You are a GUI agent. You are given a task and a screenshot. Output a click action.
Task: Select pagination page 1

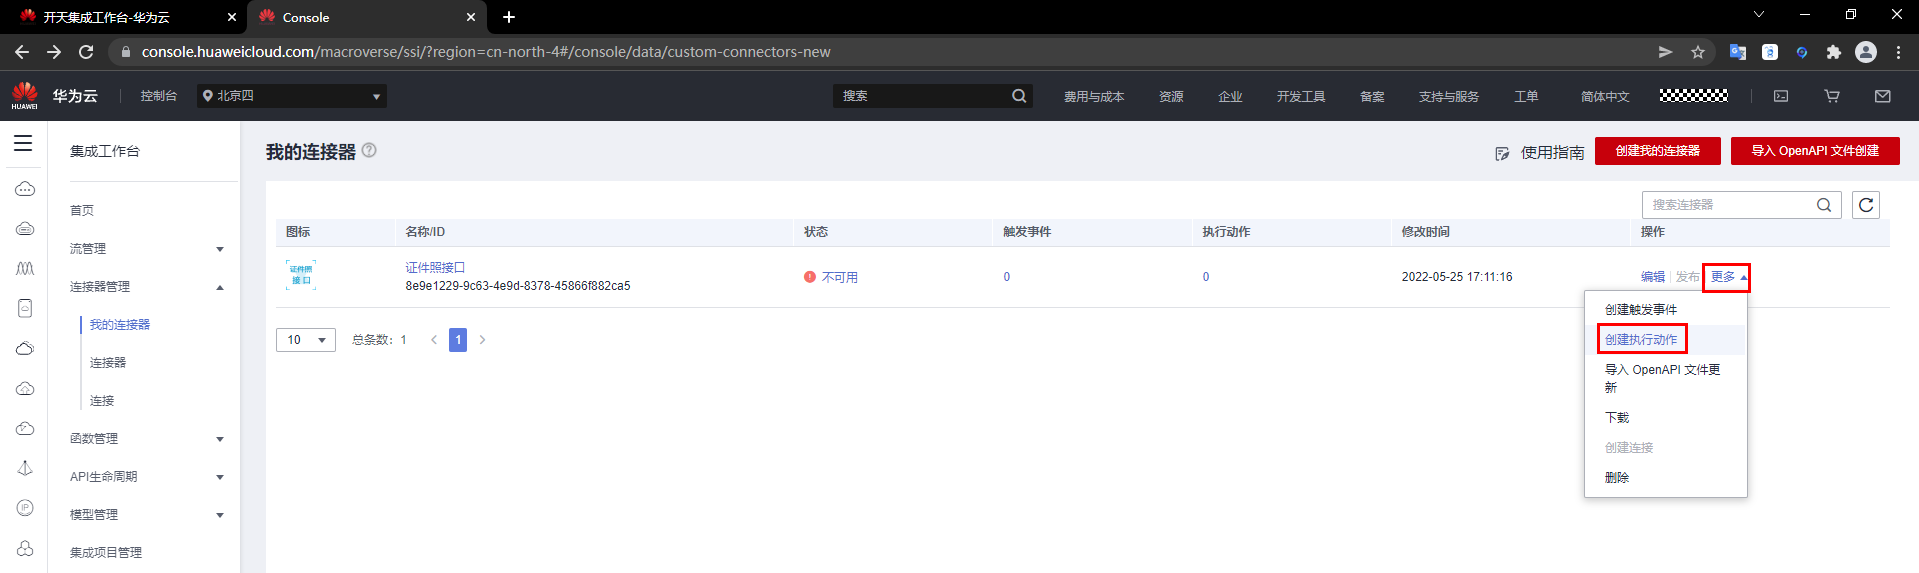point(458,340)
